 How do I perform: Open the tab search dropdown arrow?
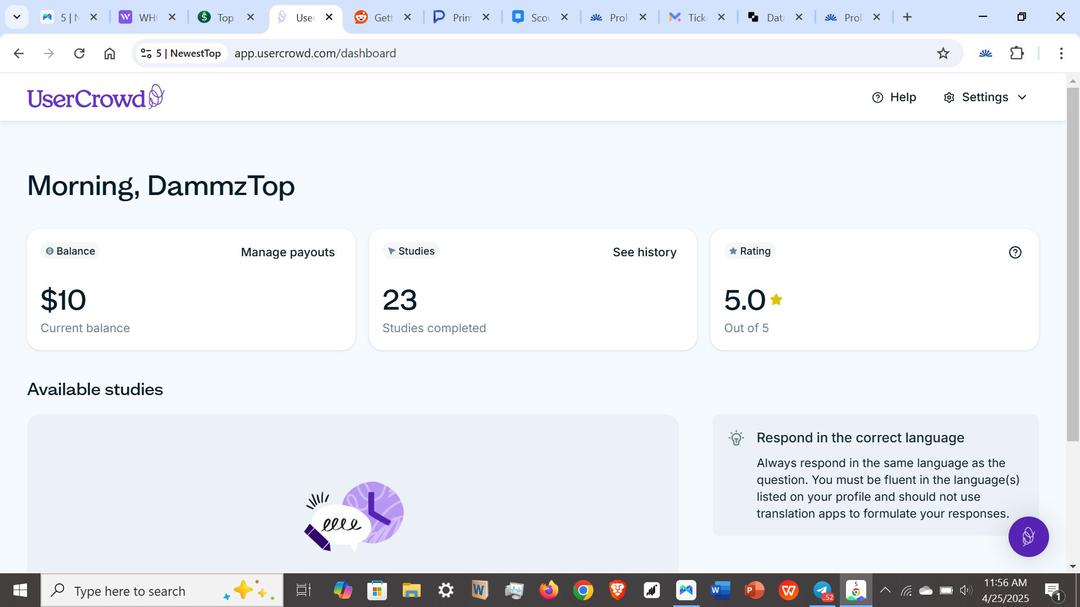16,17
